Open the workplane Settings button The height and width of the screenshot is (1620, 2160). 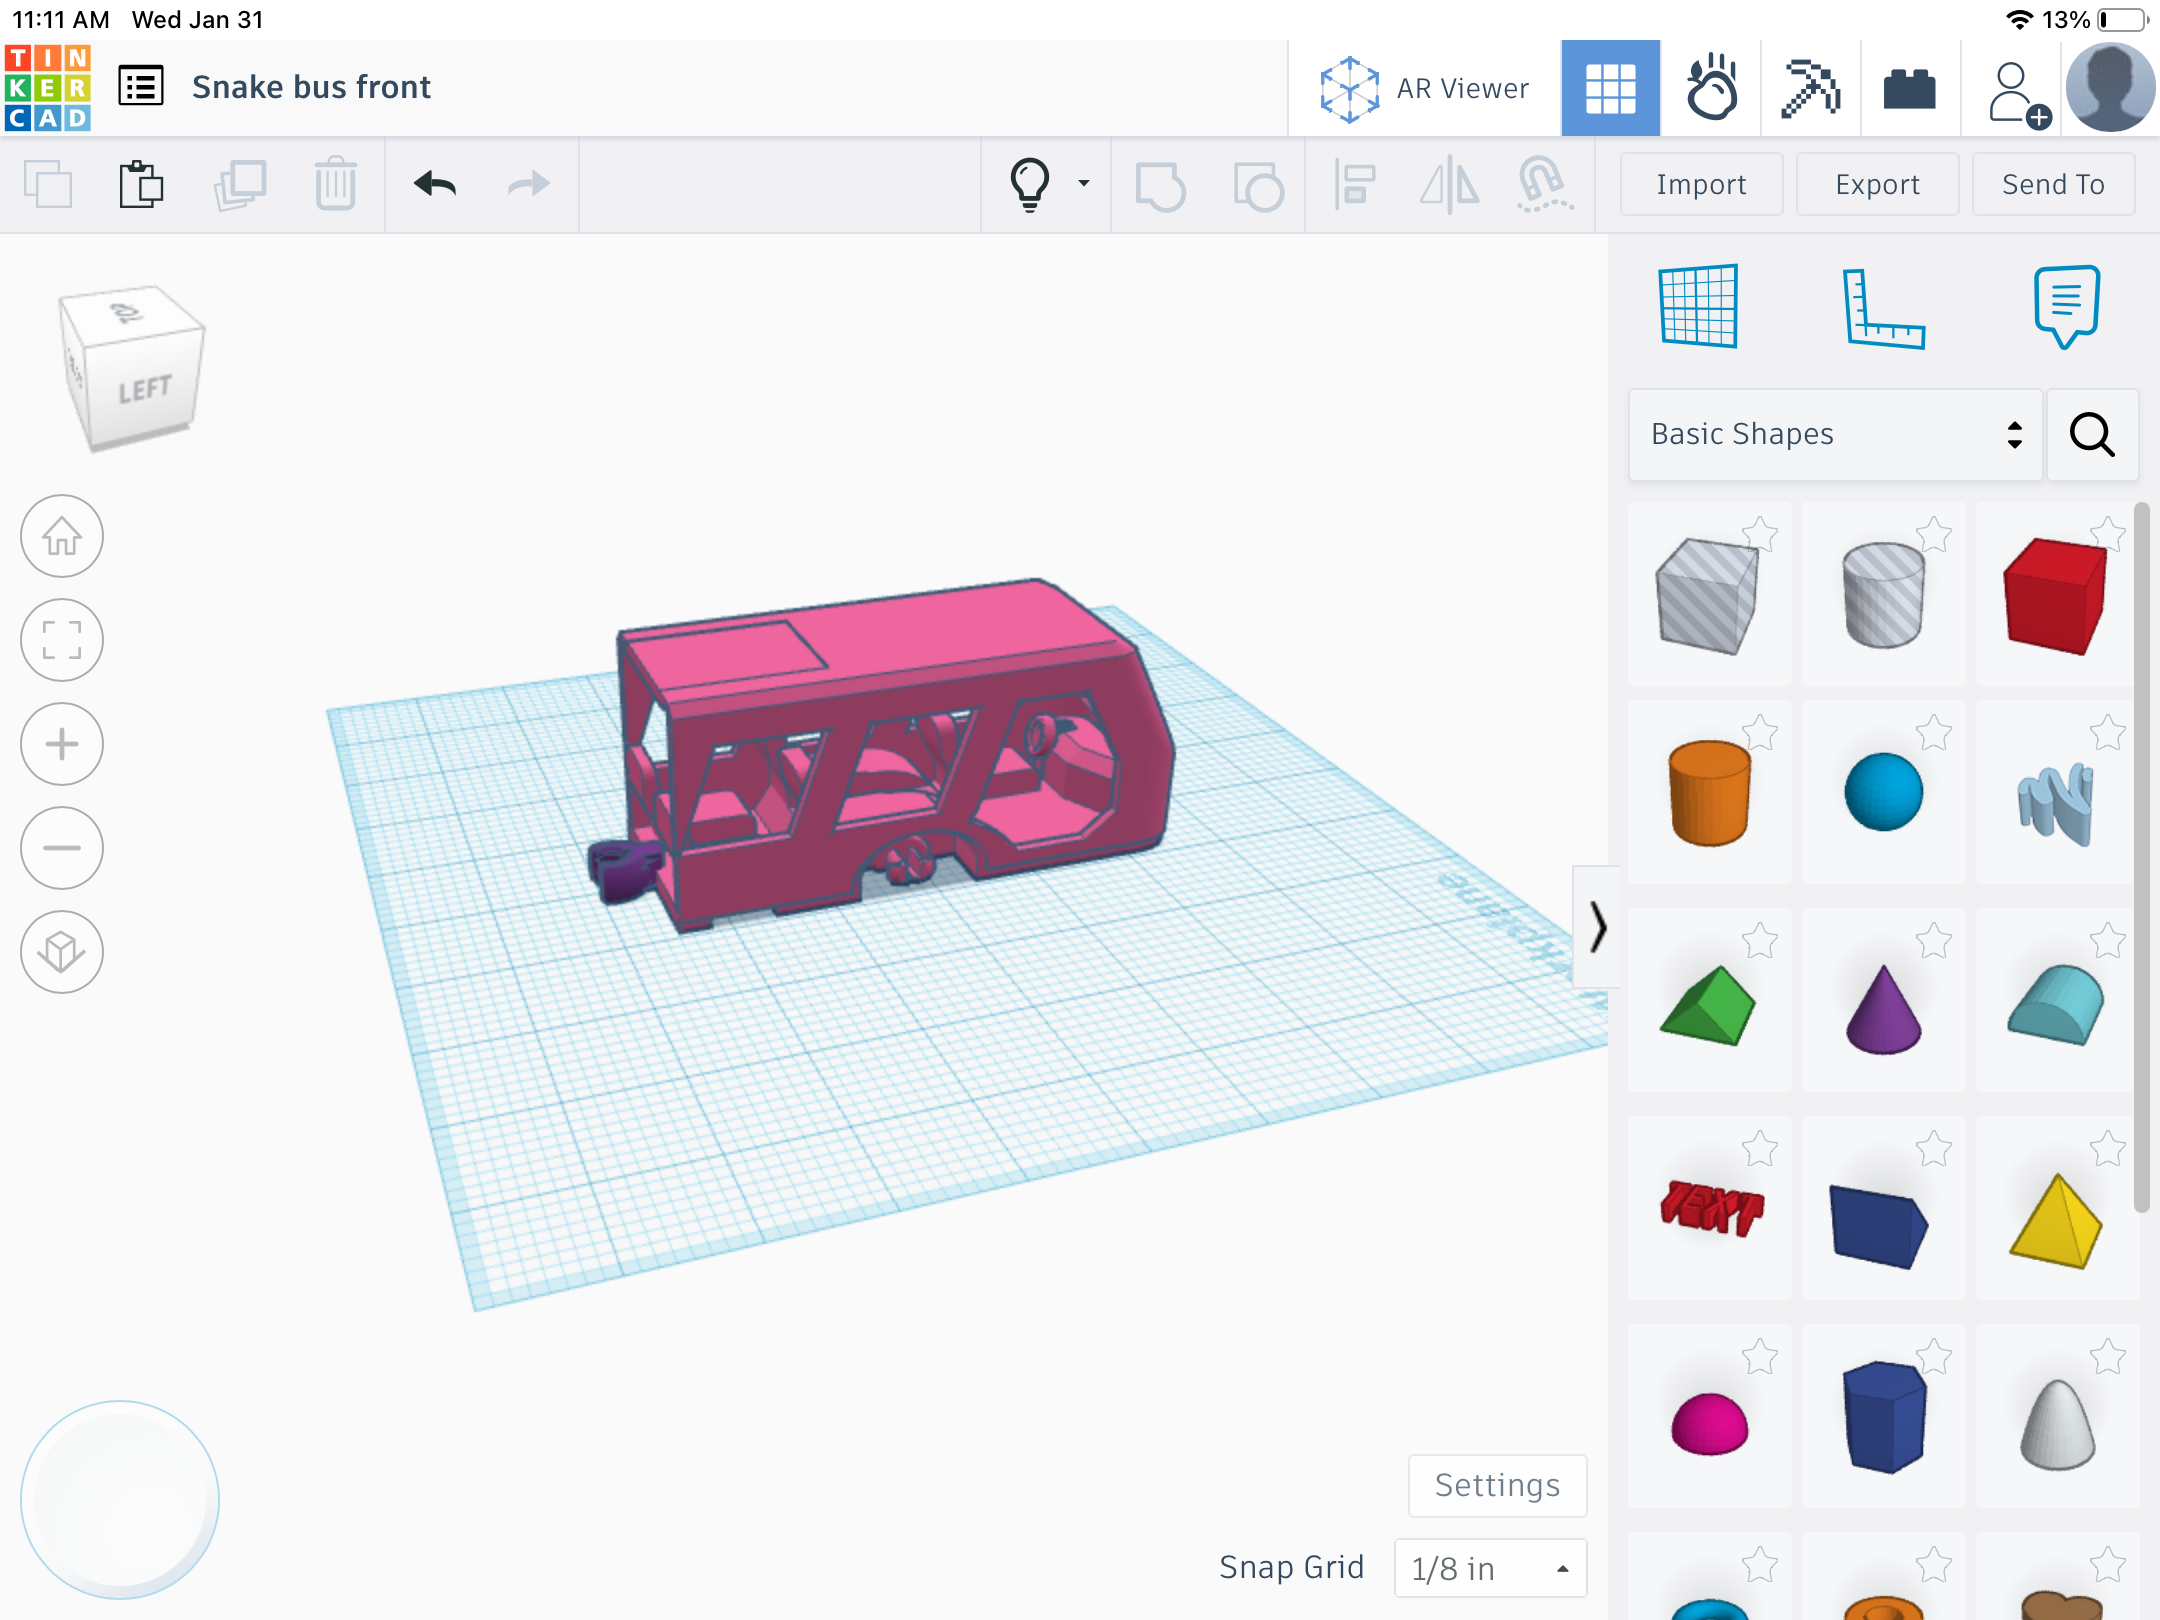tap(1497, 1485)
